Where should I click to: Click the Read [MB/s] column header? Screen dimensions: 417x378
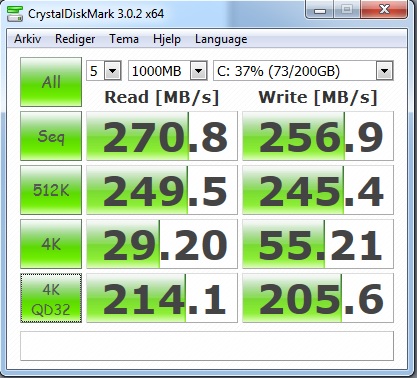[162, 98]
